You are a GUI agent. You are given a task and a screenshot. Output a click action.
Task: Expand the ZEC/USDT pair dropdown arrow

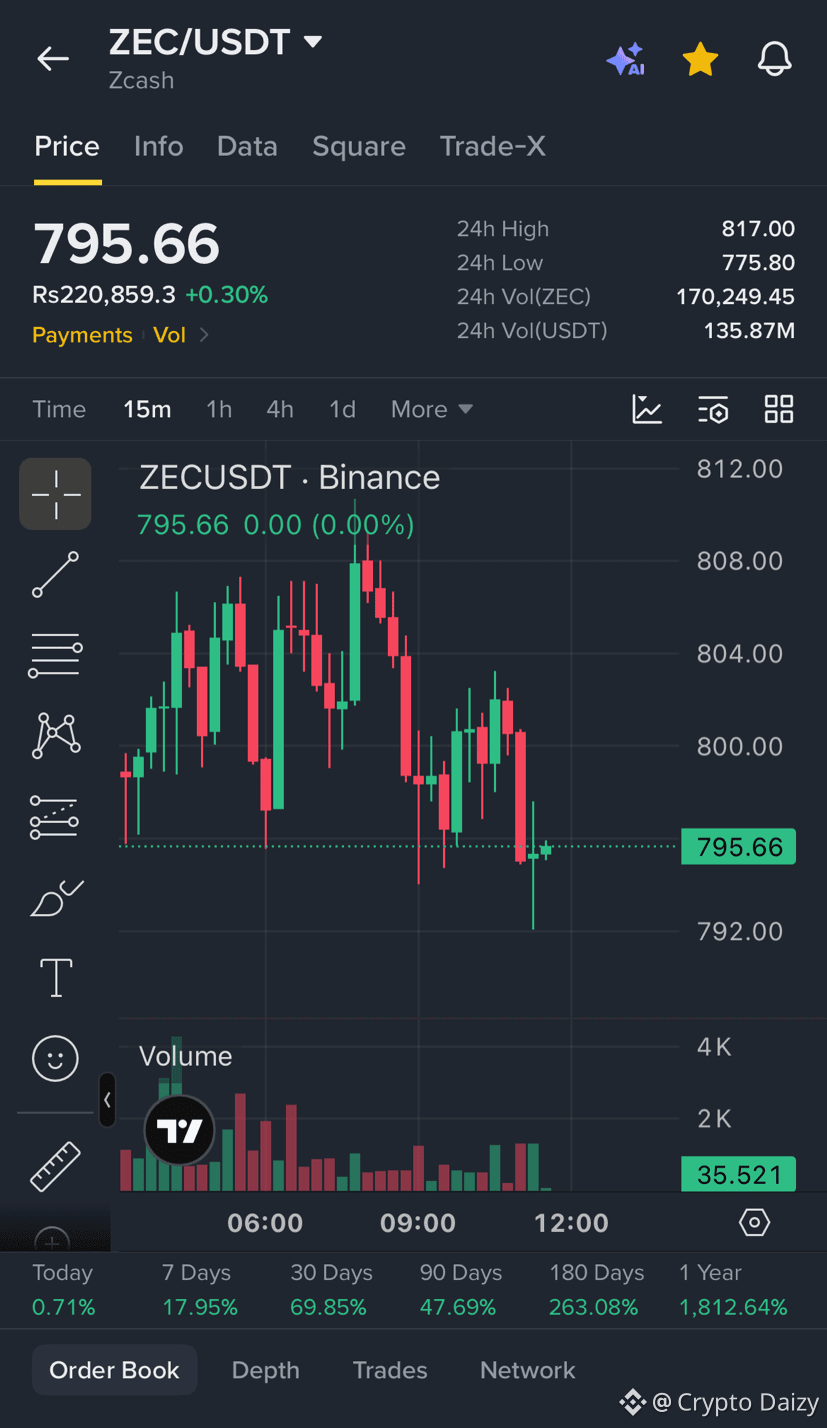tap(312, 42)
